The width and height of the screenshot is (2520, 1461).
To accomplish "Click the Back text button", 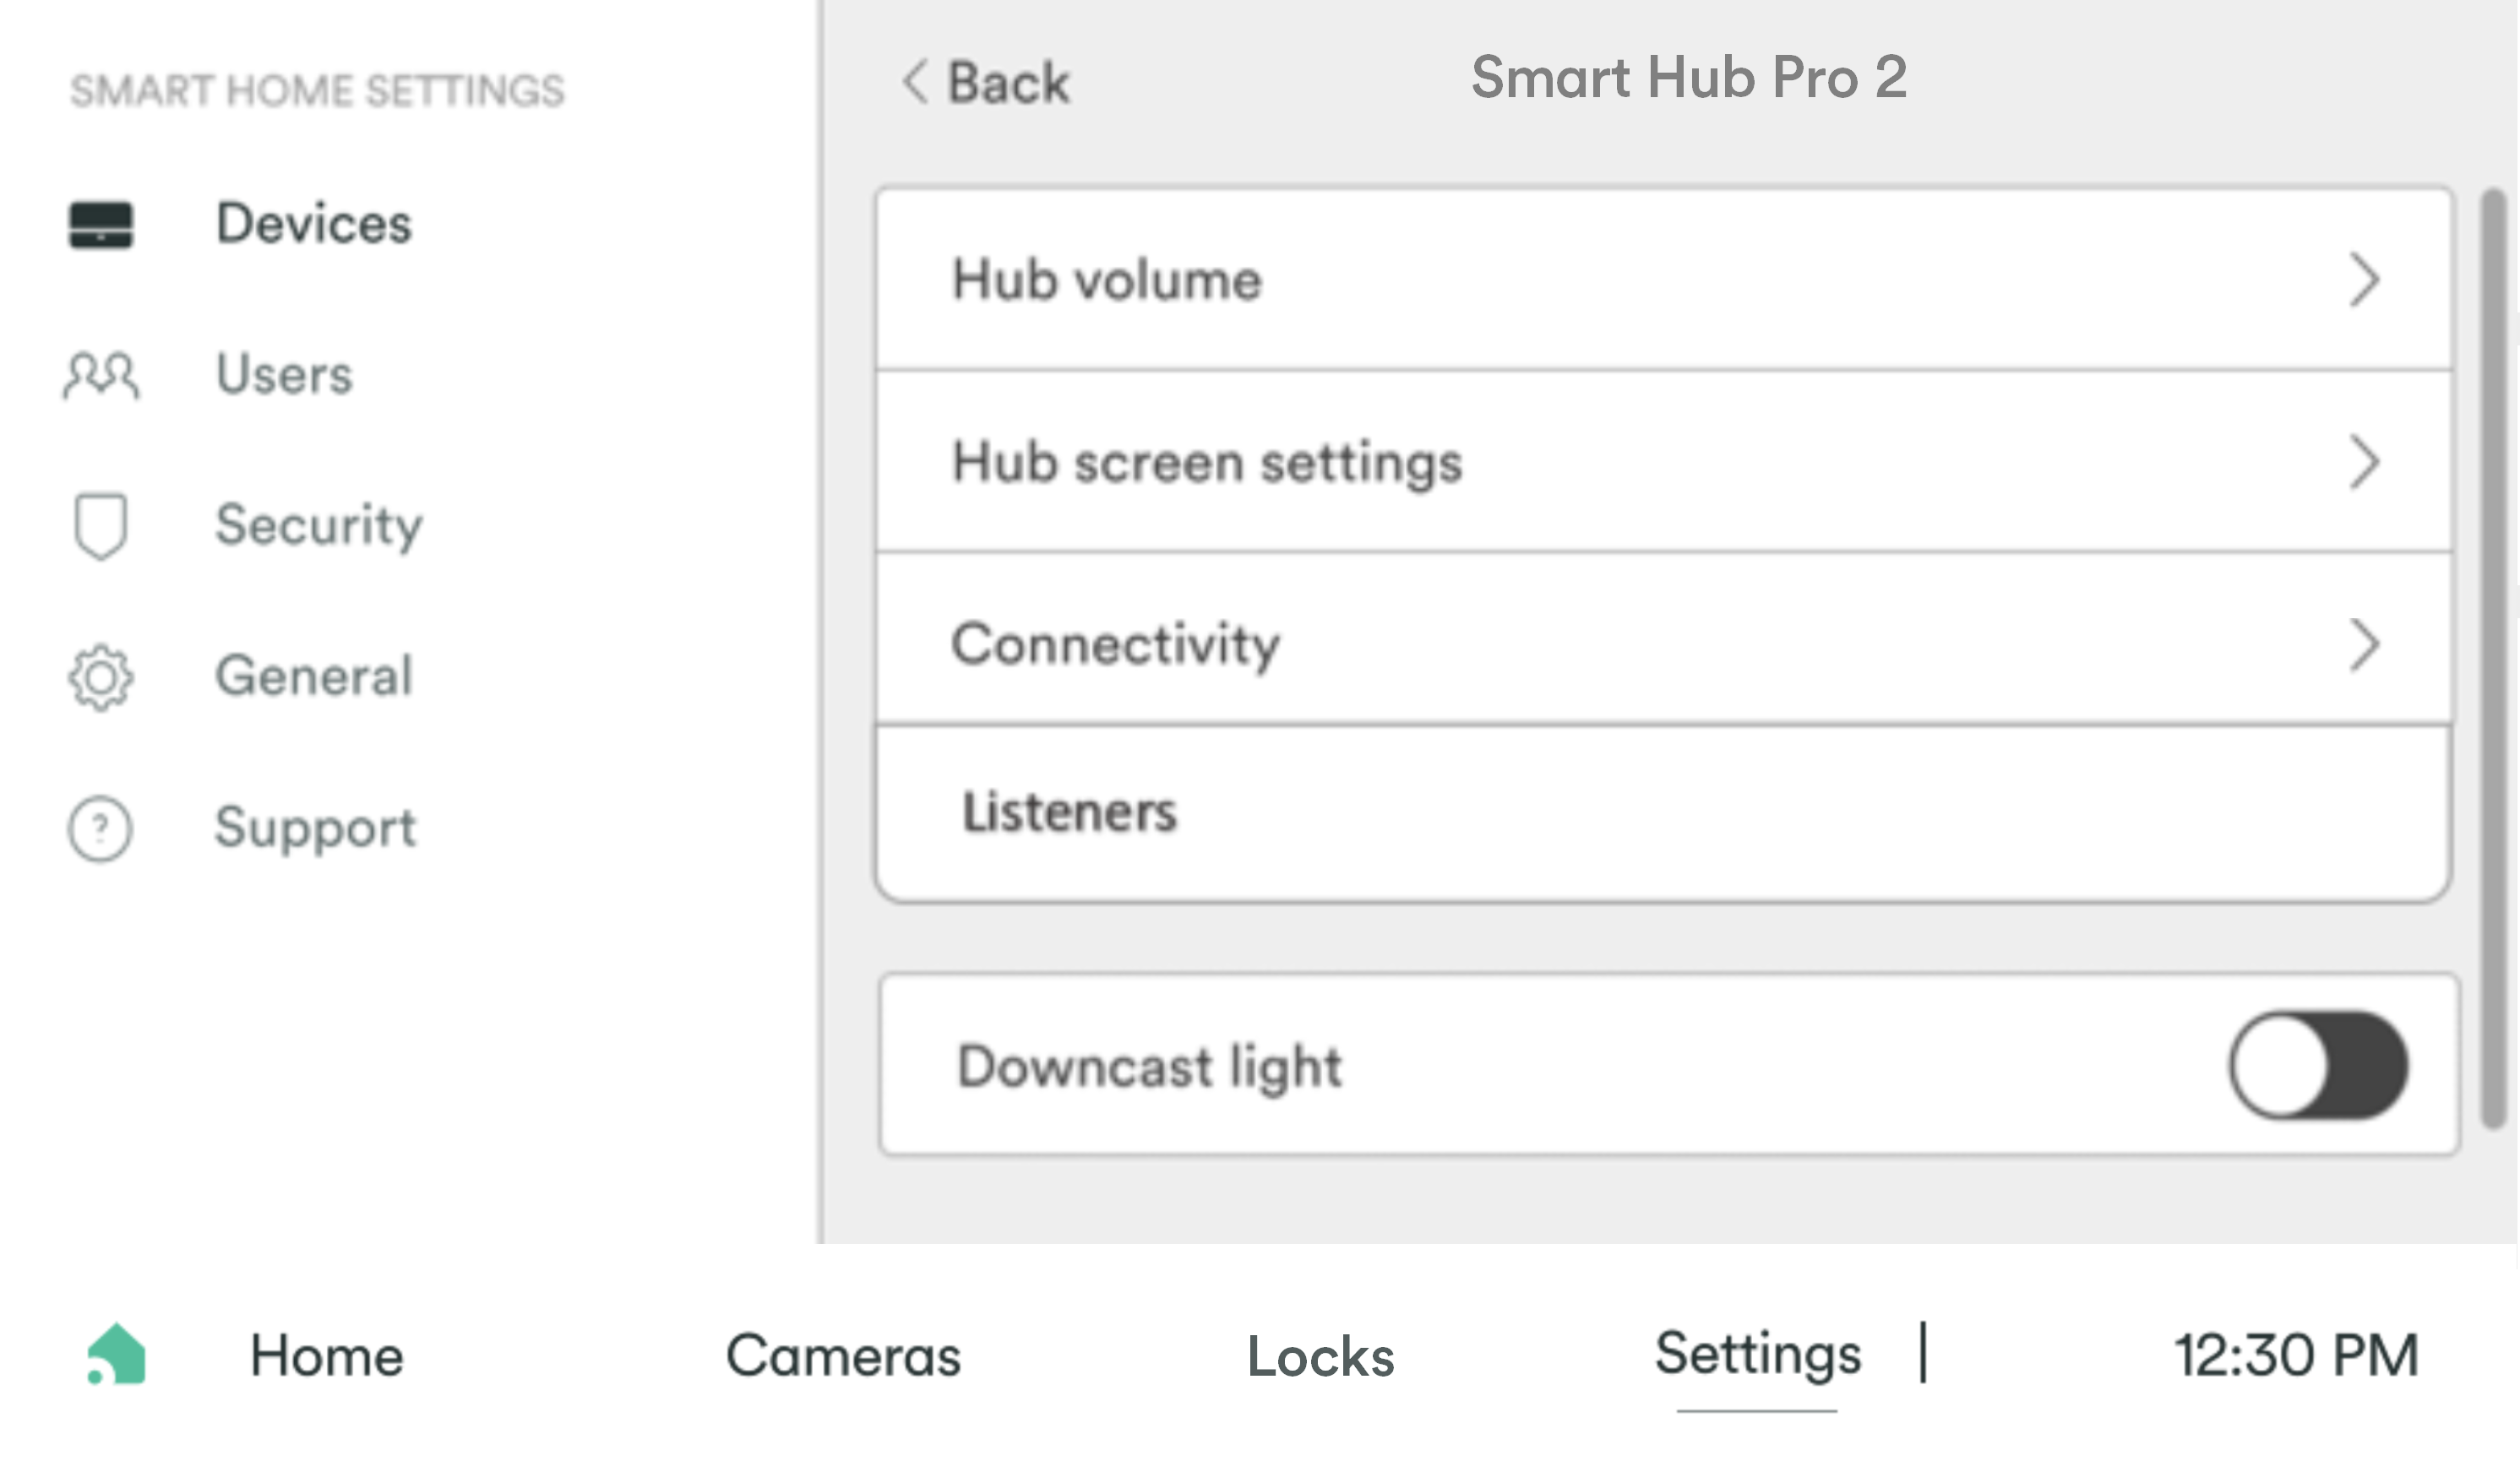I will pyautogui.click(x=1008, y=82).
